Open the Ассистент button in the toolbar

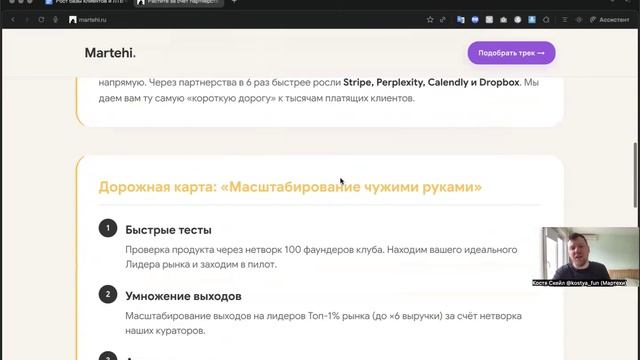(610, 20)
